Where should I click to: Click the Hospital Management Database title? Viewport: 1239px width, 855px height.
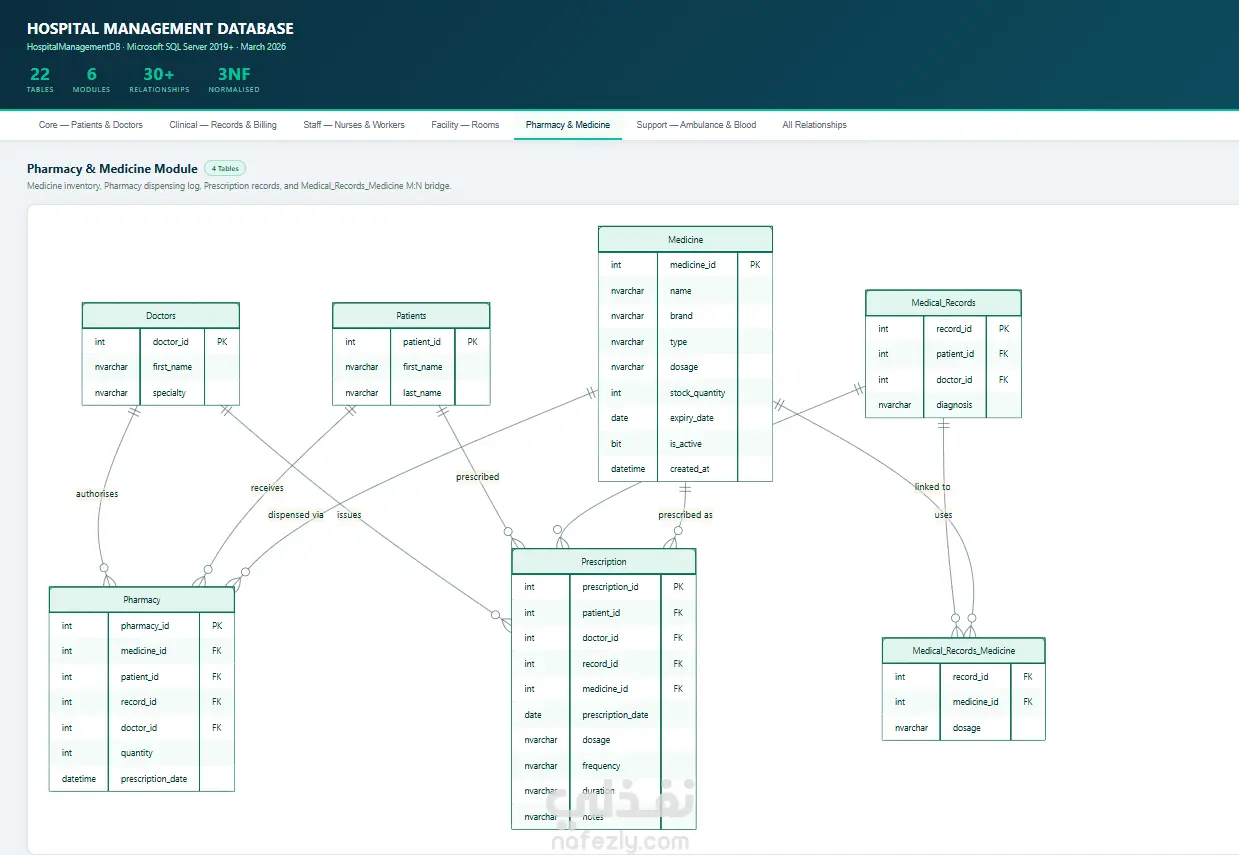[x=160, y=29]
